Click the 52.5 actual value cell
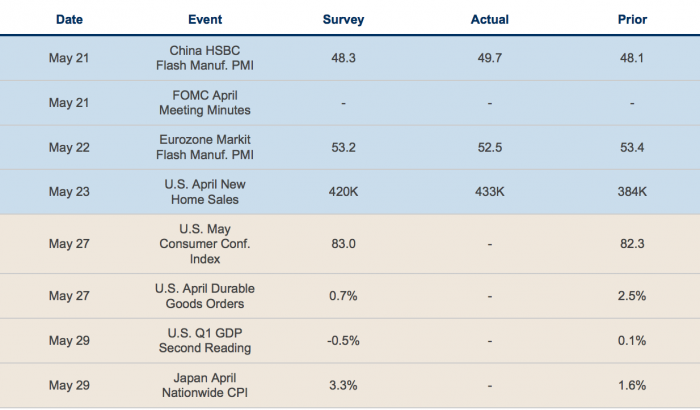This screenshot has height=410, width=700. click(x=490, y=147)
